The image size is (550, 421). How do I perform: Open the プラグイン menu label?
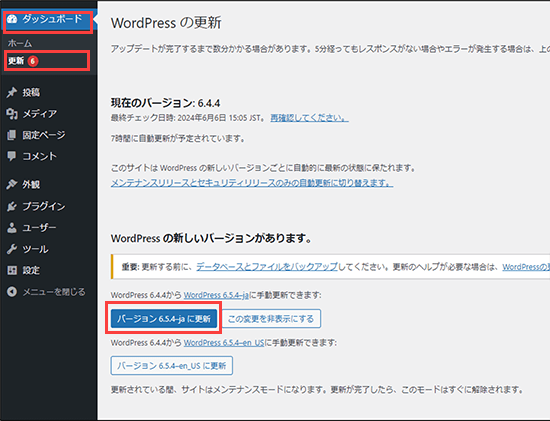coord(44,206)
